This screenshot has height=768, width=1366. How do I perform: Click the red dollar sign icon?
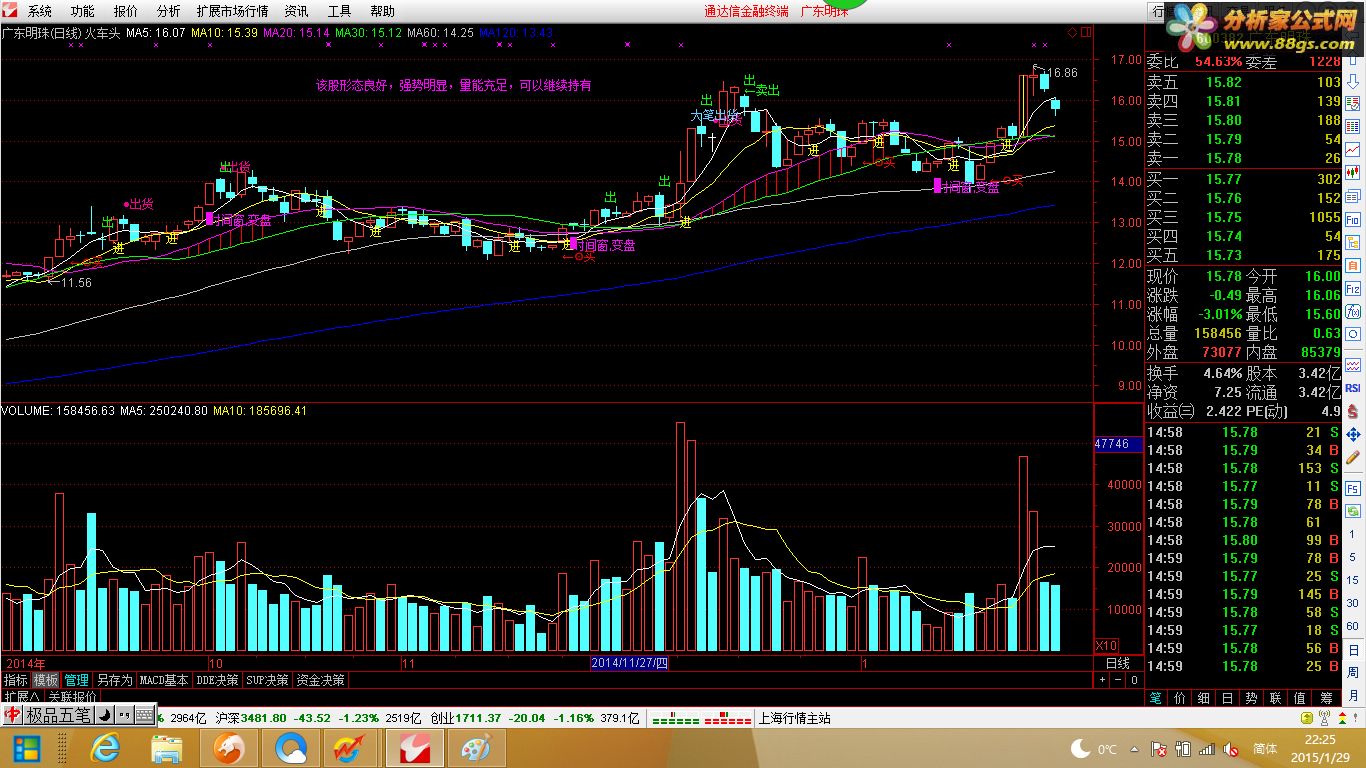pos(1353,411)
